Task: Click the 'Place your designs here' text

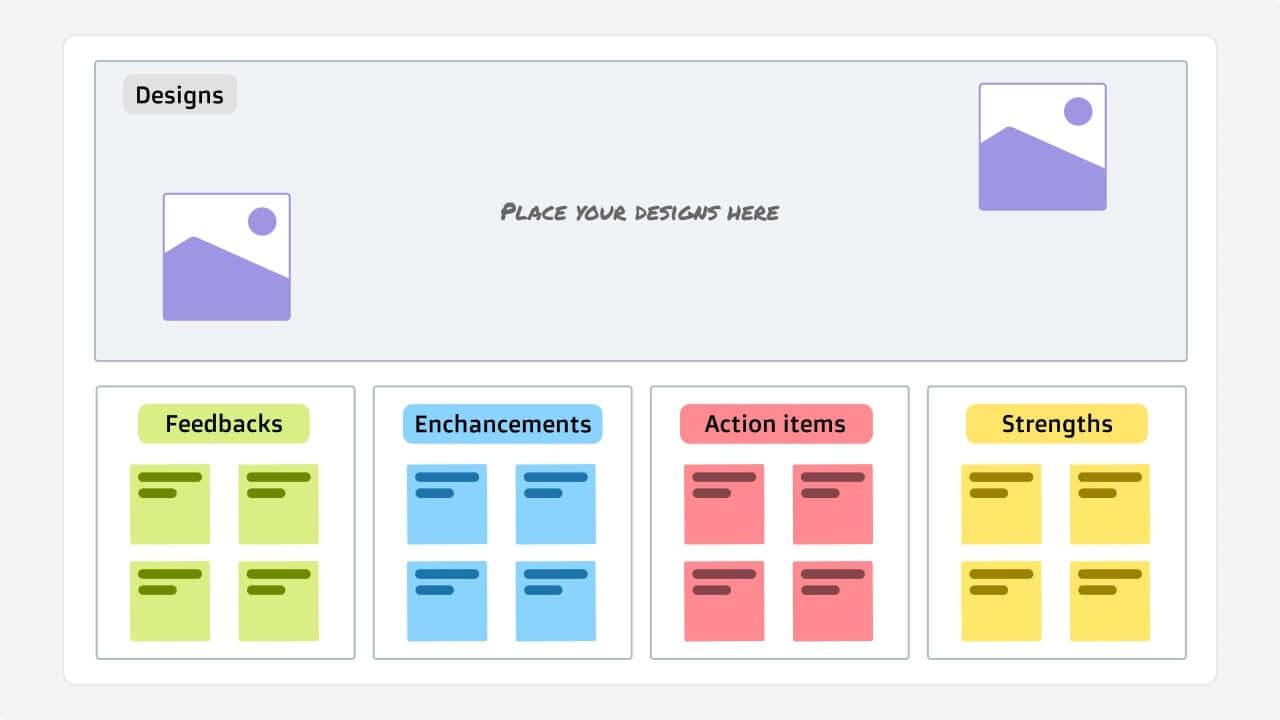Action: coord(640,212)
